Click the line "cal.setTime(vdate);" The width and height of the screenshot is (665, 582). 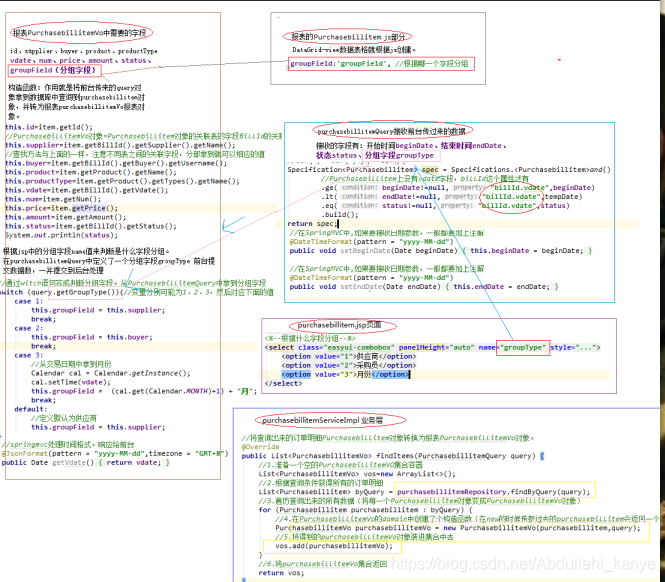point(70,382)
